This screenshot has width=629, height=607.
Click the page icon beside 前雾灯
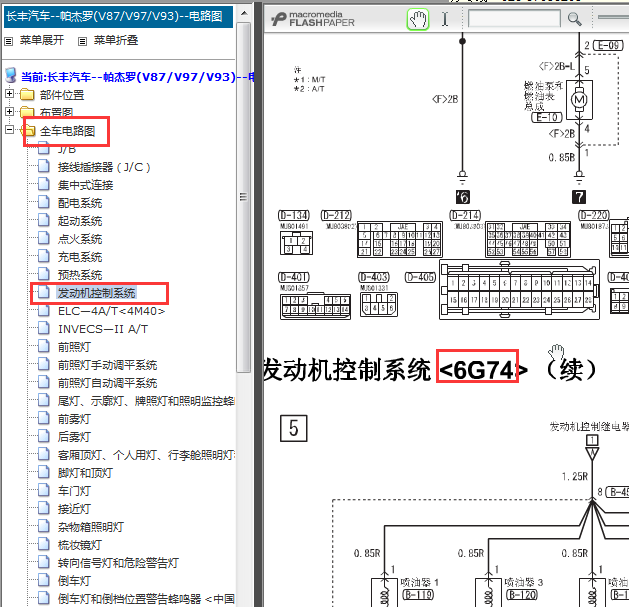[x=44, y=418]
